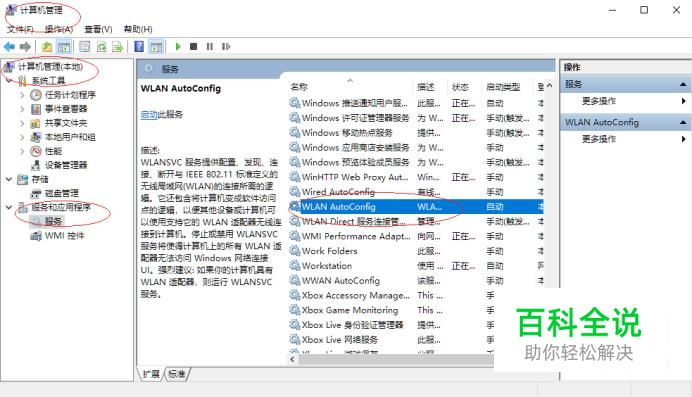Expand the 事件查看器 node arrow
Image resolution: width=692 pixels, height=397 pixels.
pyautogui.click(x=22, y=109)
